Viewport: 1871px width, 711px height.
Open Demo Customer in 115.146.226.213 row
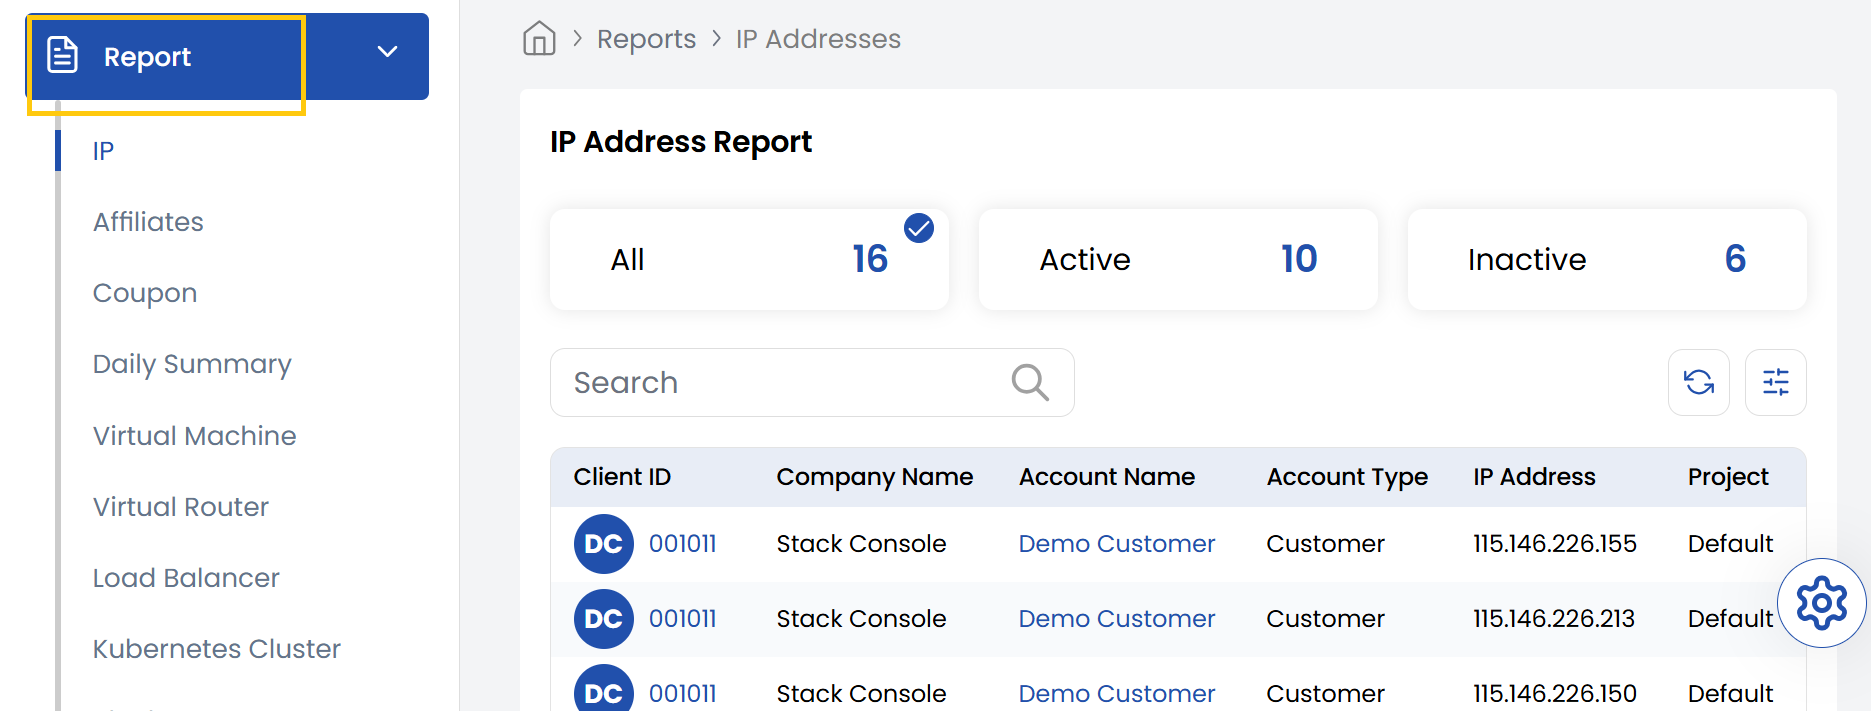(1117, 619)
